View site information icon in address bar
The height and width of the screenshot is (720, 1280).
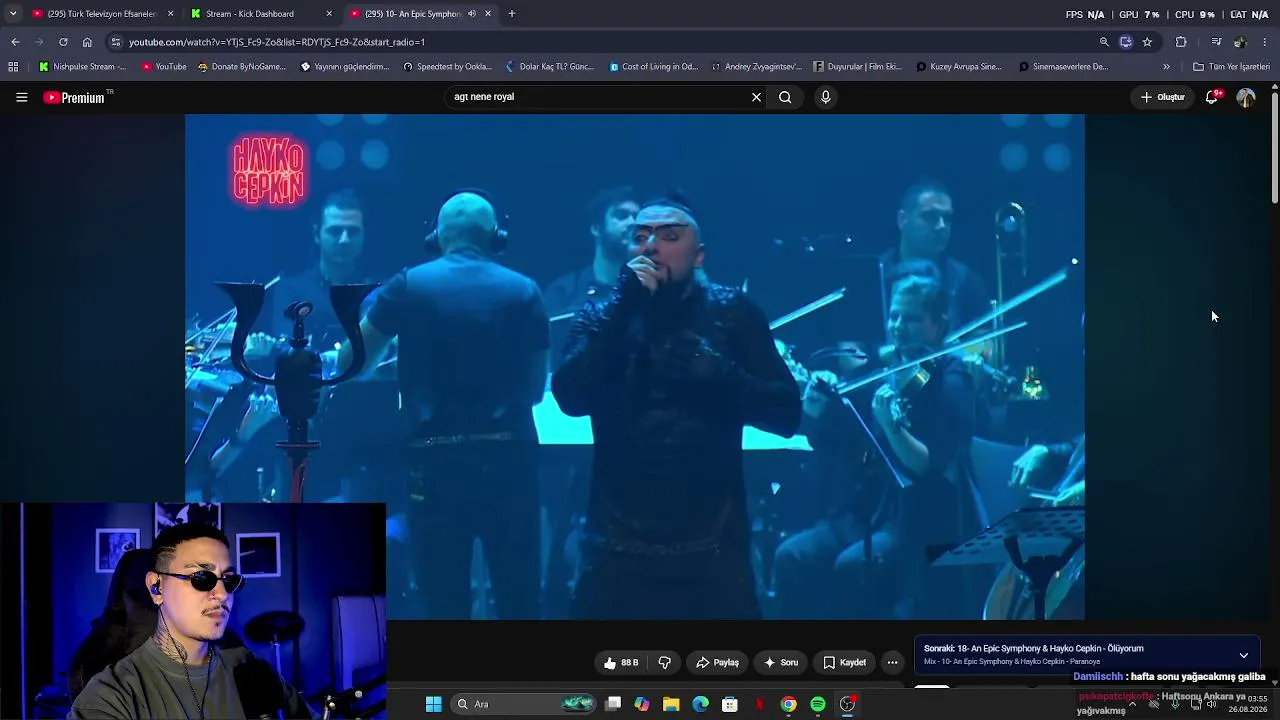(x=116, y=42)
